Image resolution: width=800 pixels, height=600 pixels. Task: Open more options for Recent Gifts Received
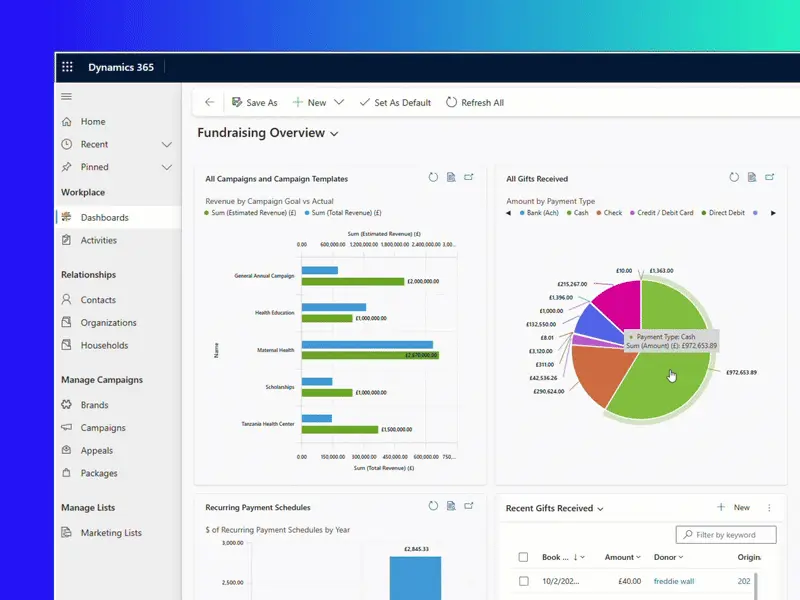click(769, 508)
